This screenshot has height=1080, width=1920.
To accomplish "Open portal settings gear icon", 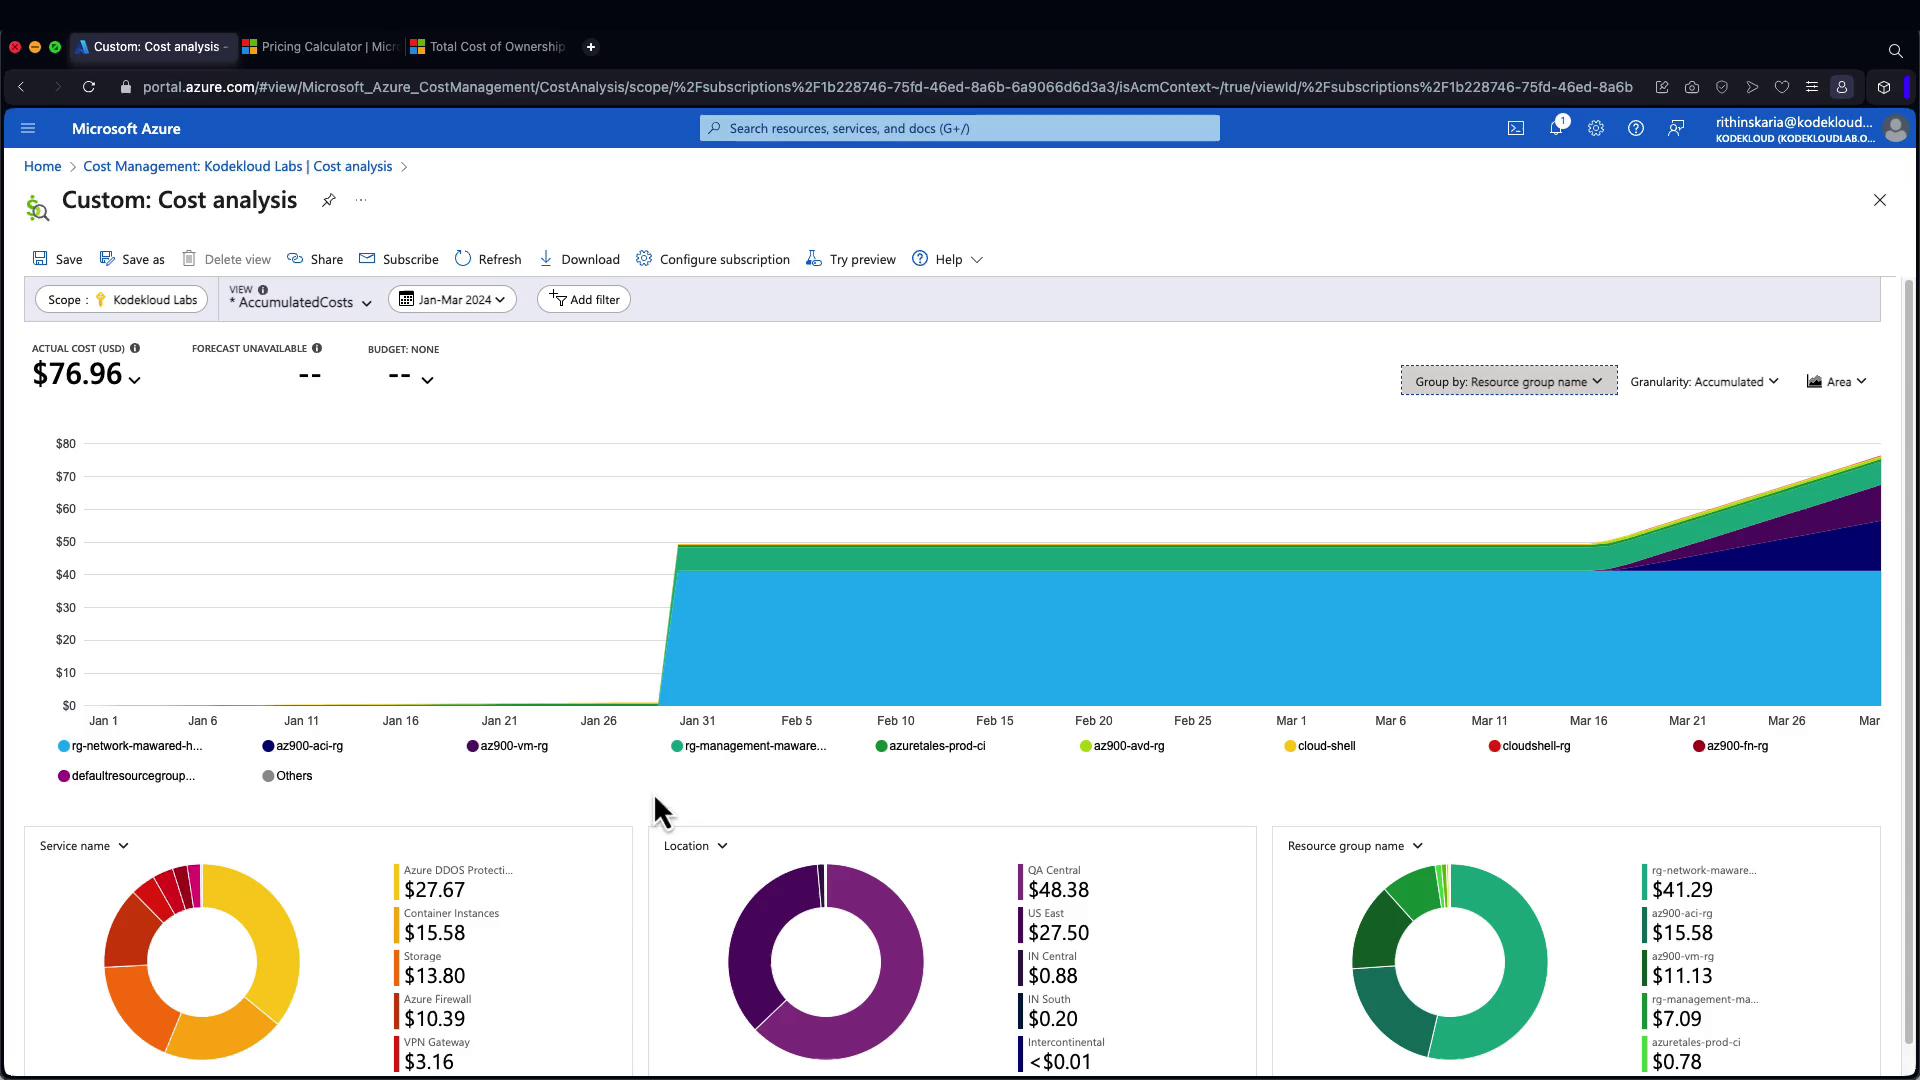I will coord(1596,128).
